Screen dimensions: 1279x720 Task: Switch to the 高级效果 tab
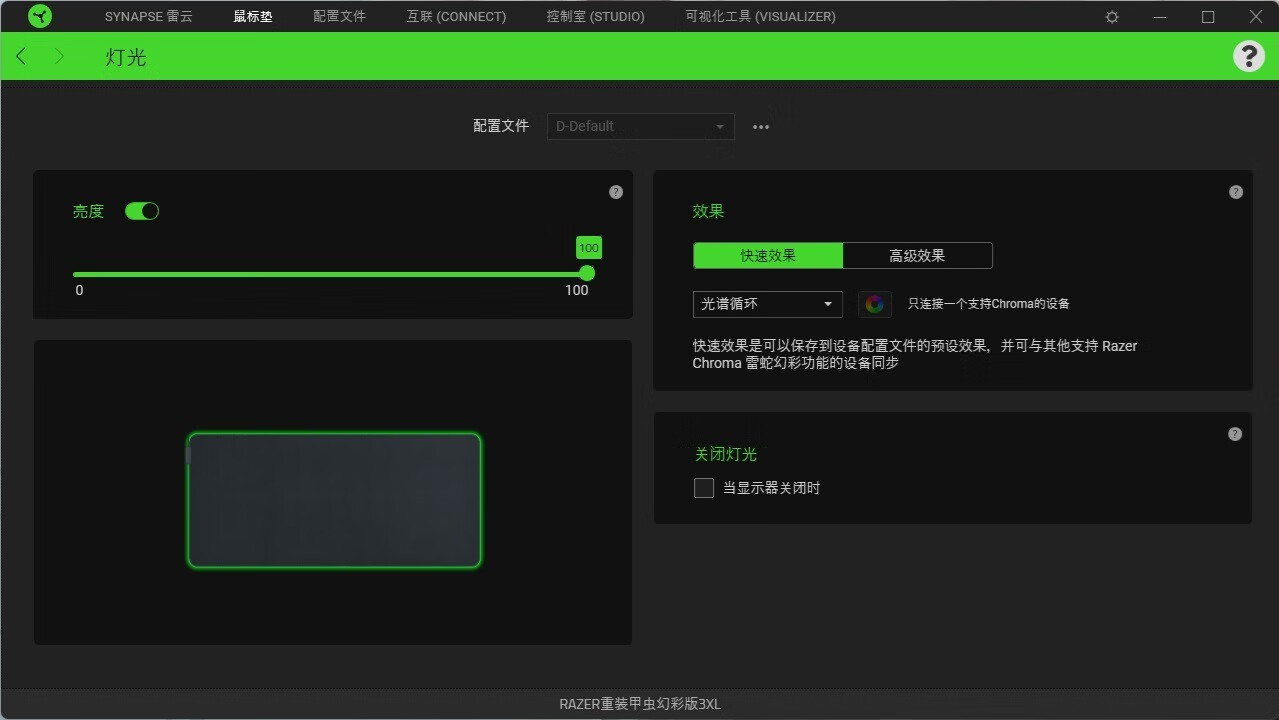[917, 255]
